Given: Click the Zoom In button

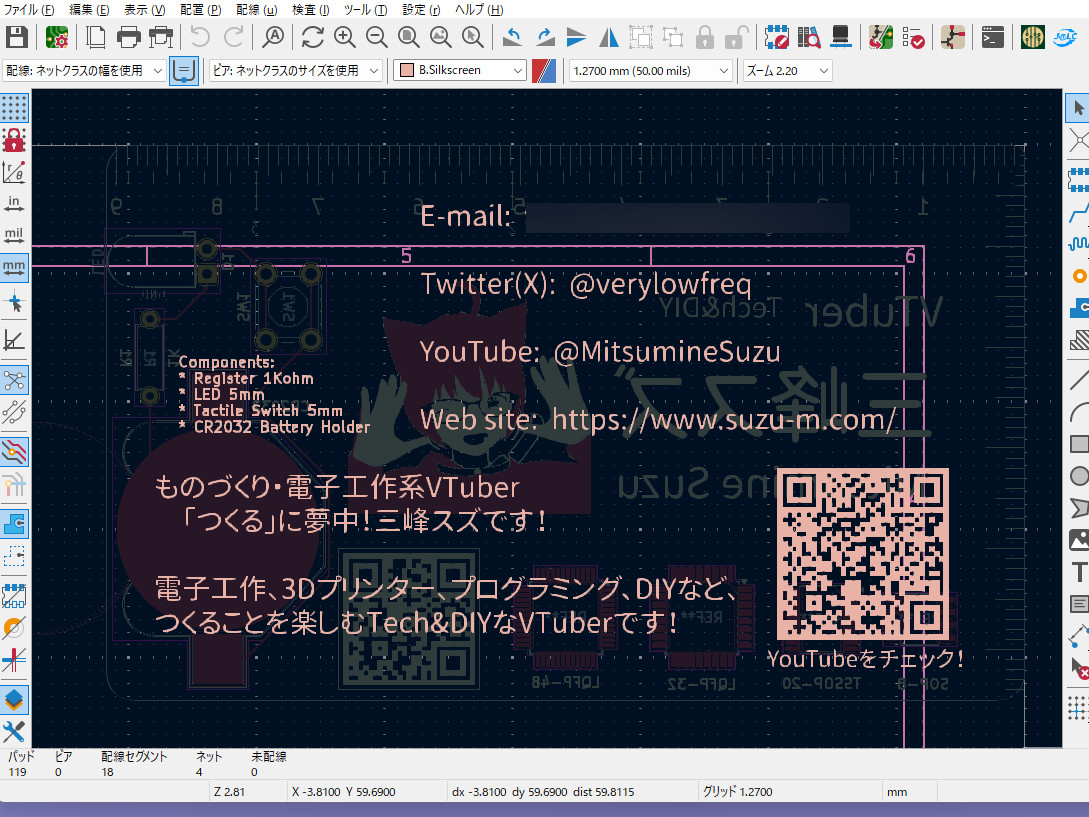Looking at the screenshot, I should pyautogui.click(x=345, y=38).
